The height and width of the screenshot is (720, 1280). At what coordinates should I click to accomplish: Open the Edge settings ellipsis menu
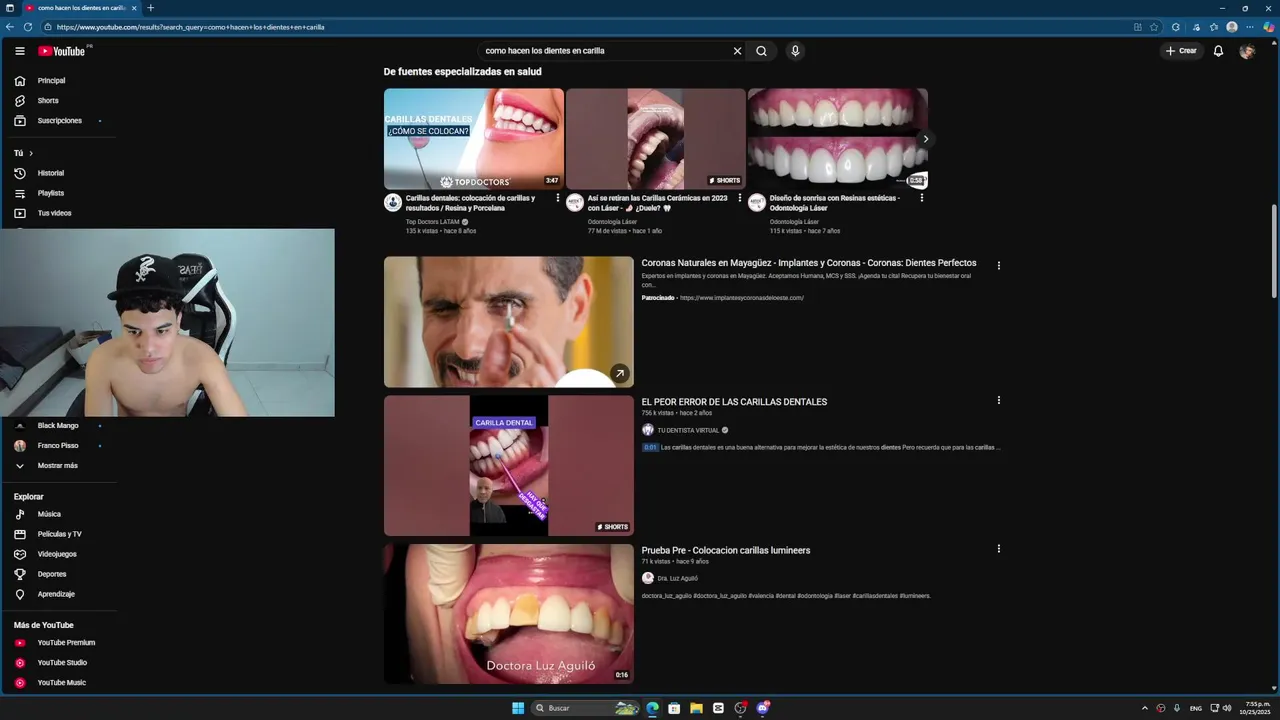tap(1249, 27)
